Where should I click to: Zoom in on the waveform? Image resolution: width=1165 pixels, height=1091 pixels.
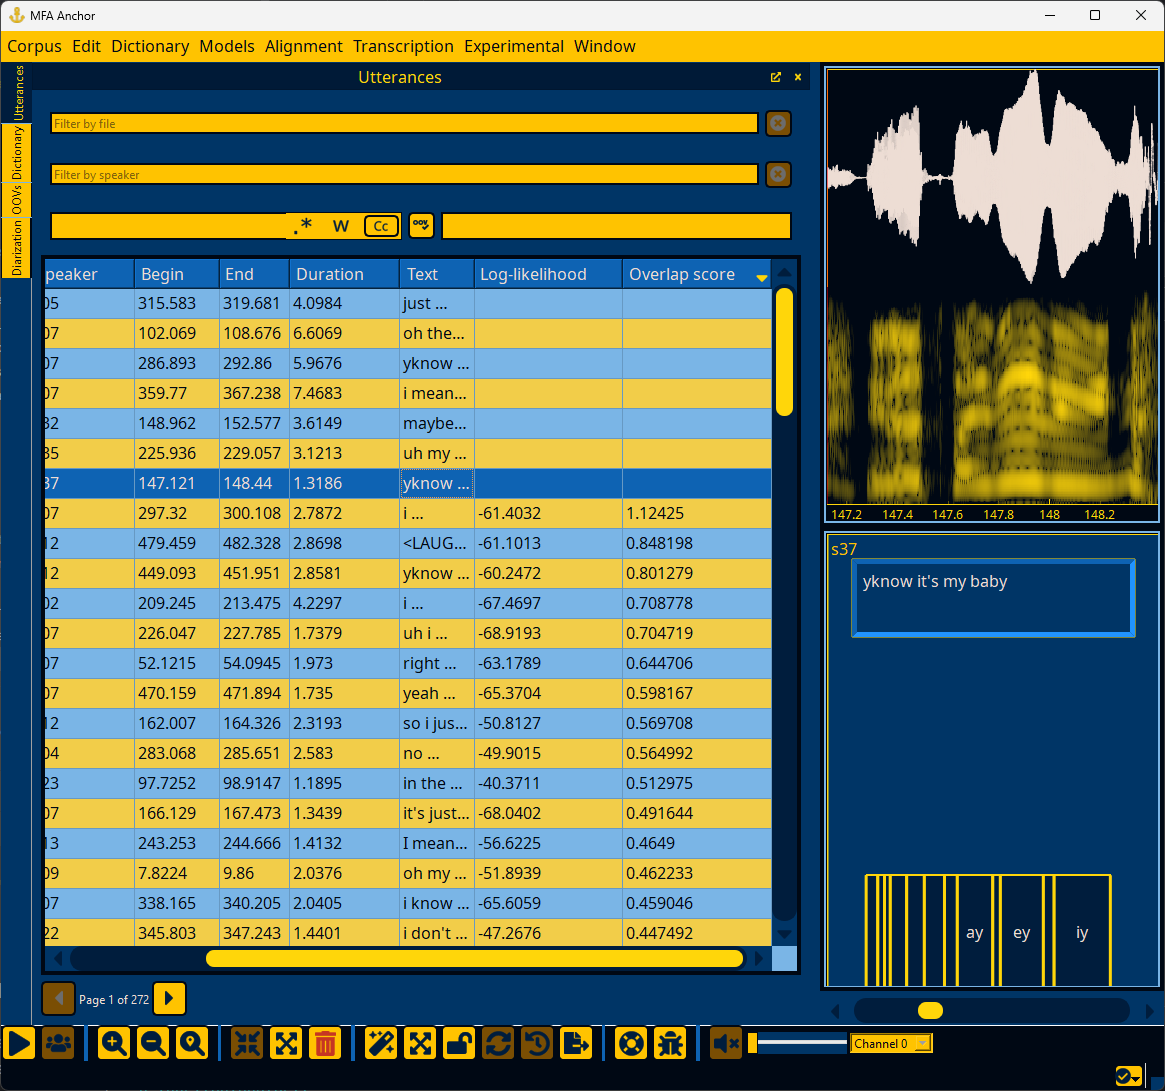click(x=114, y=1044)
